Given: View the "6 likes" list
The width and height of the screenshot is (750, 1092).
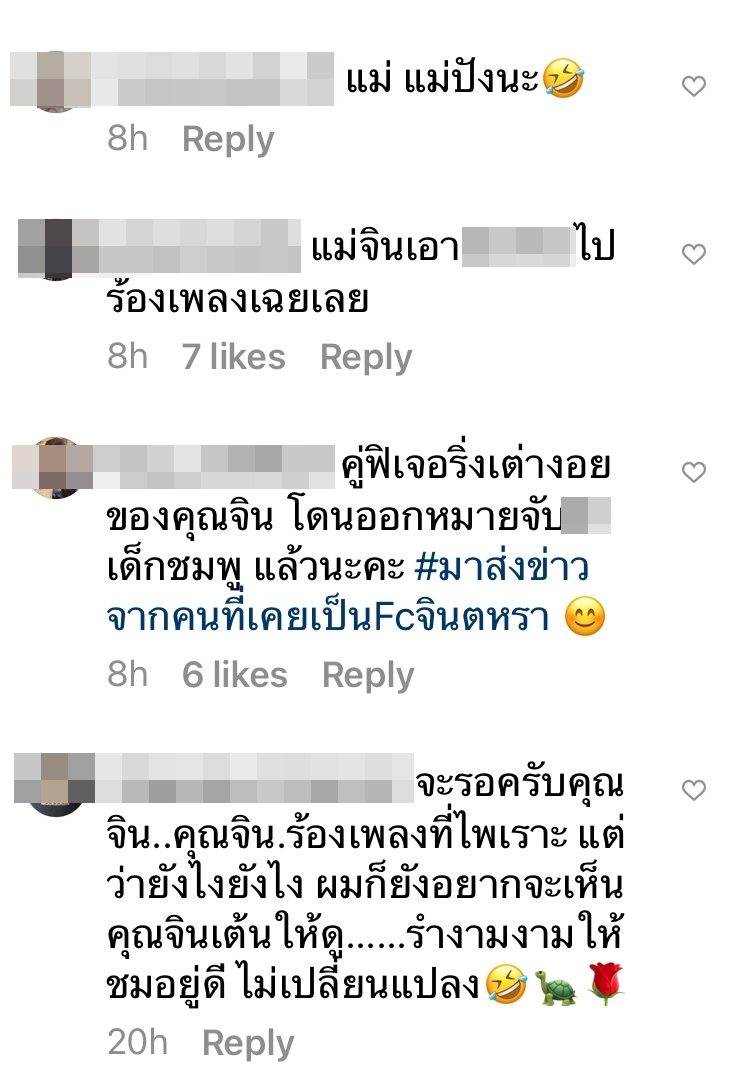Looking at the screenshot, I should click(x=235, y=675).
